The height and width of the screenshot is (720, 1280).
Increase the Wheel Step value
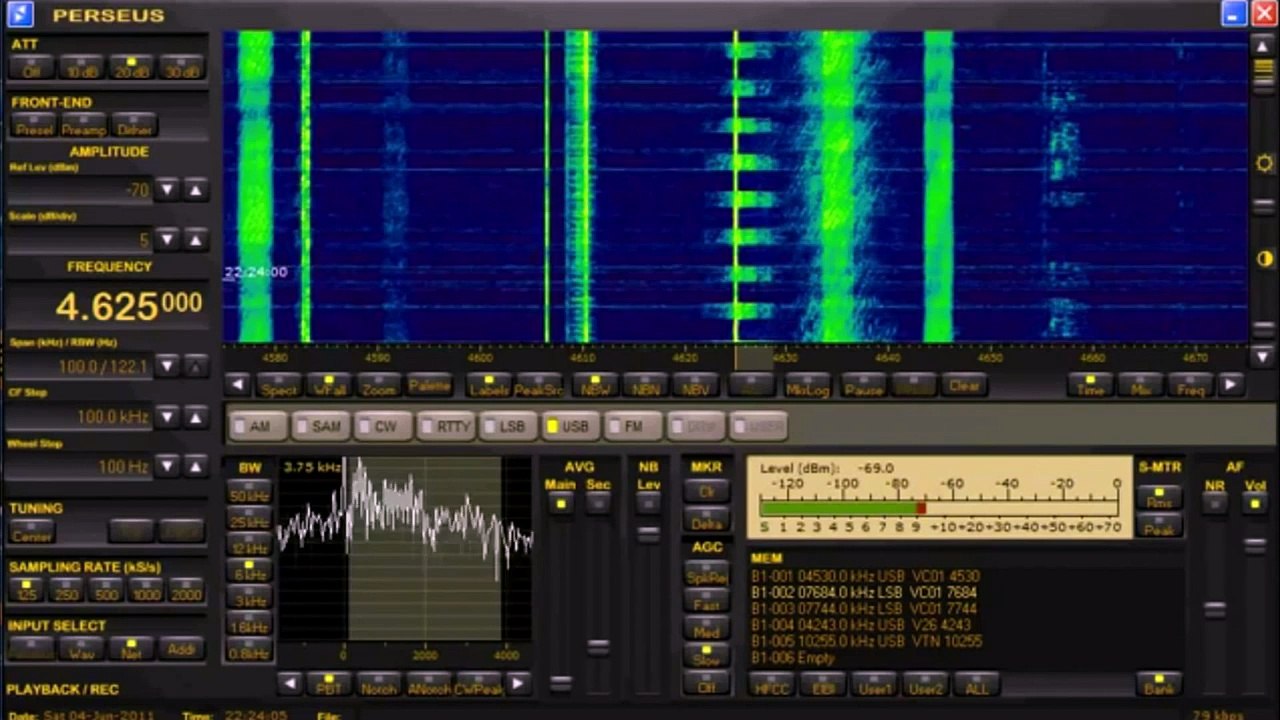pos(195,466)
